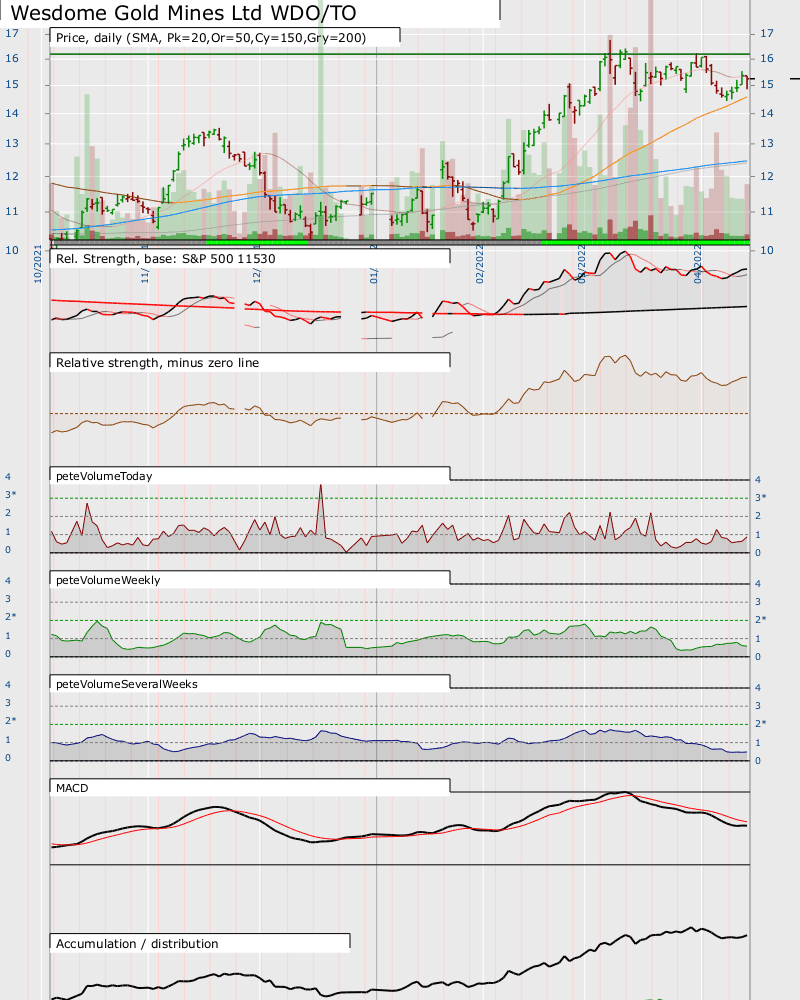Screen dimensions: 800x1000
Task: Click the 02/2022 date axis label
Action: [x=480, y=263]
